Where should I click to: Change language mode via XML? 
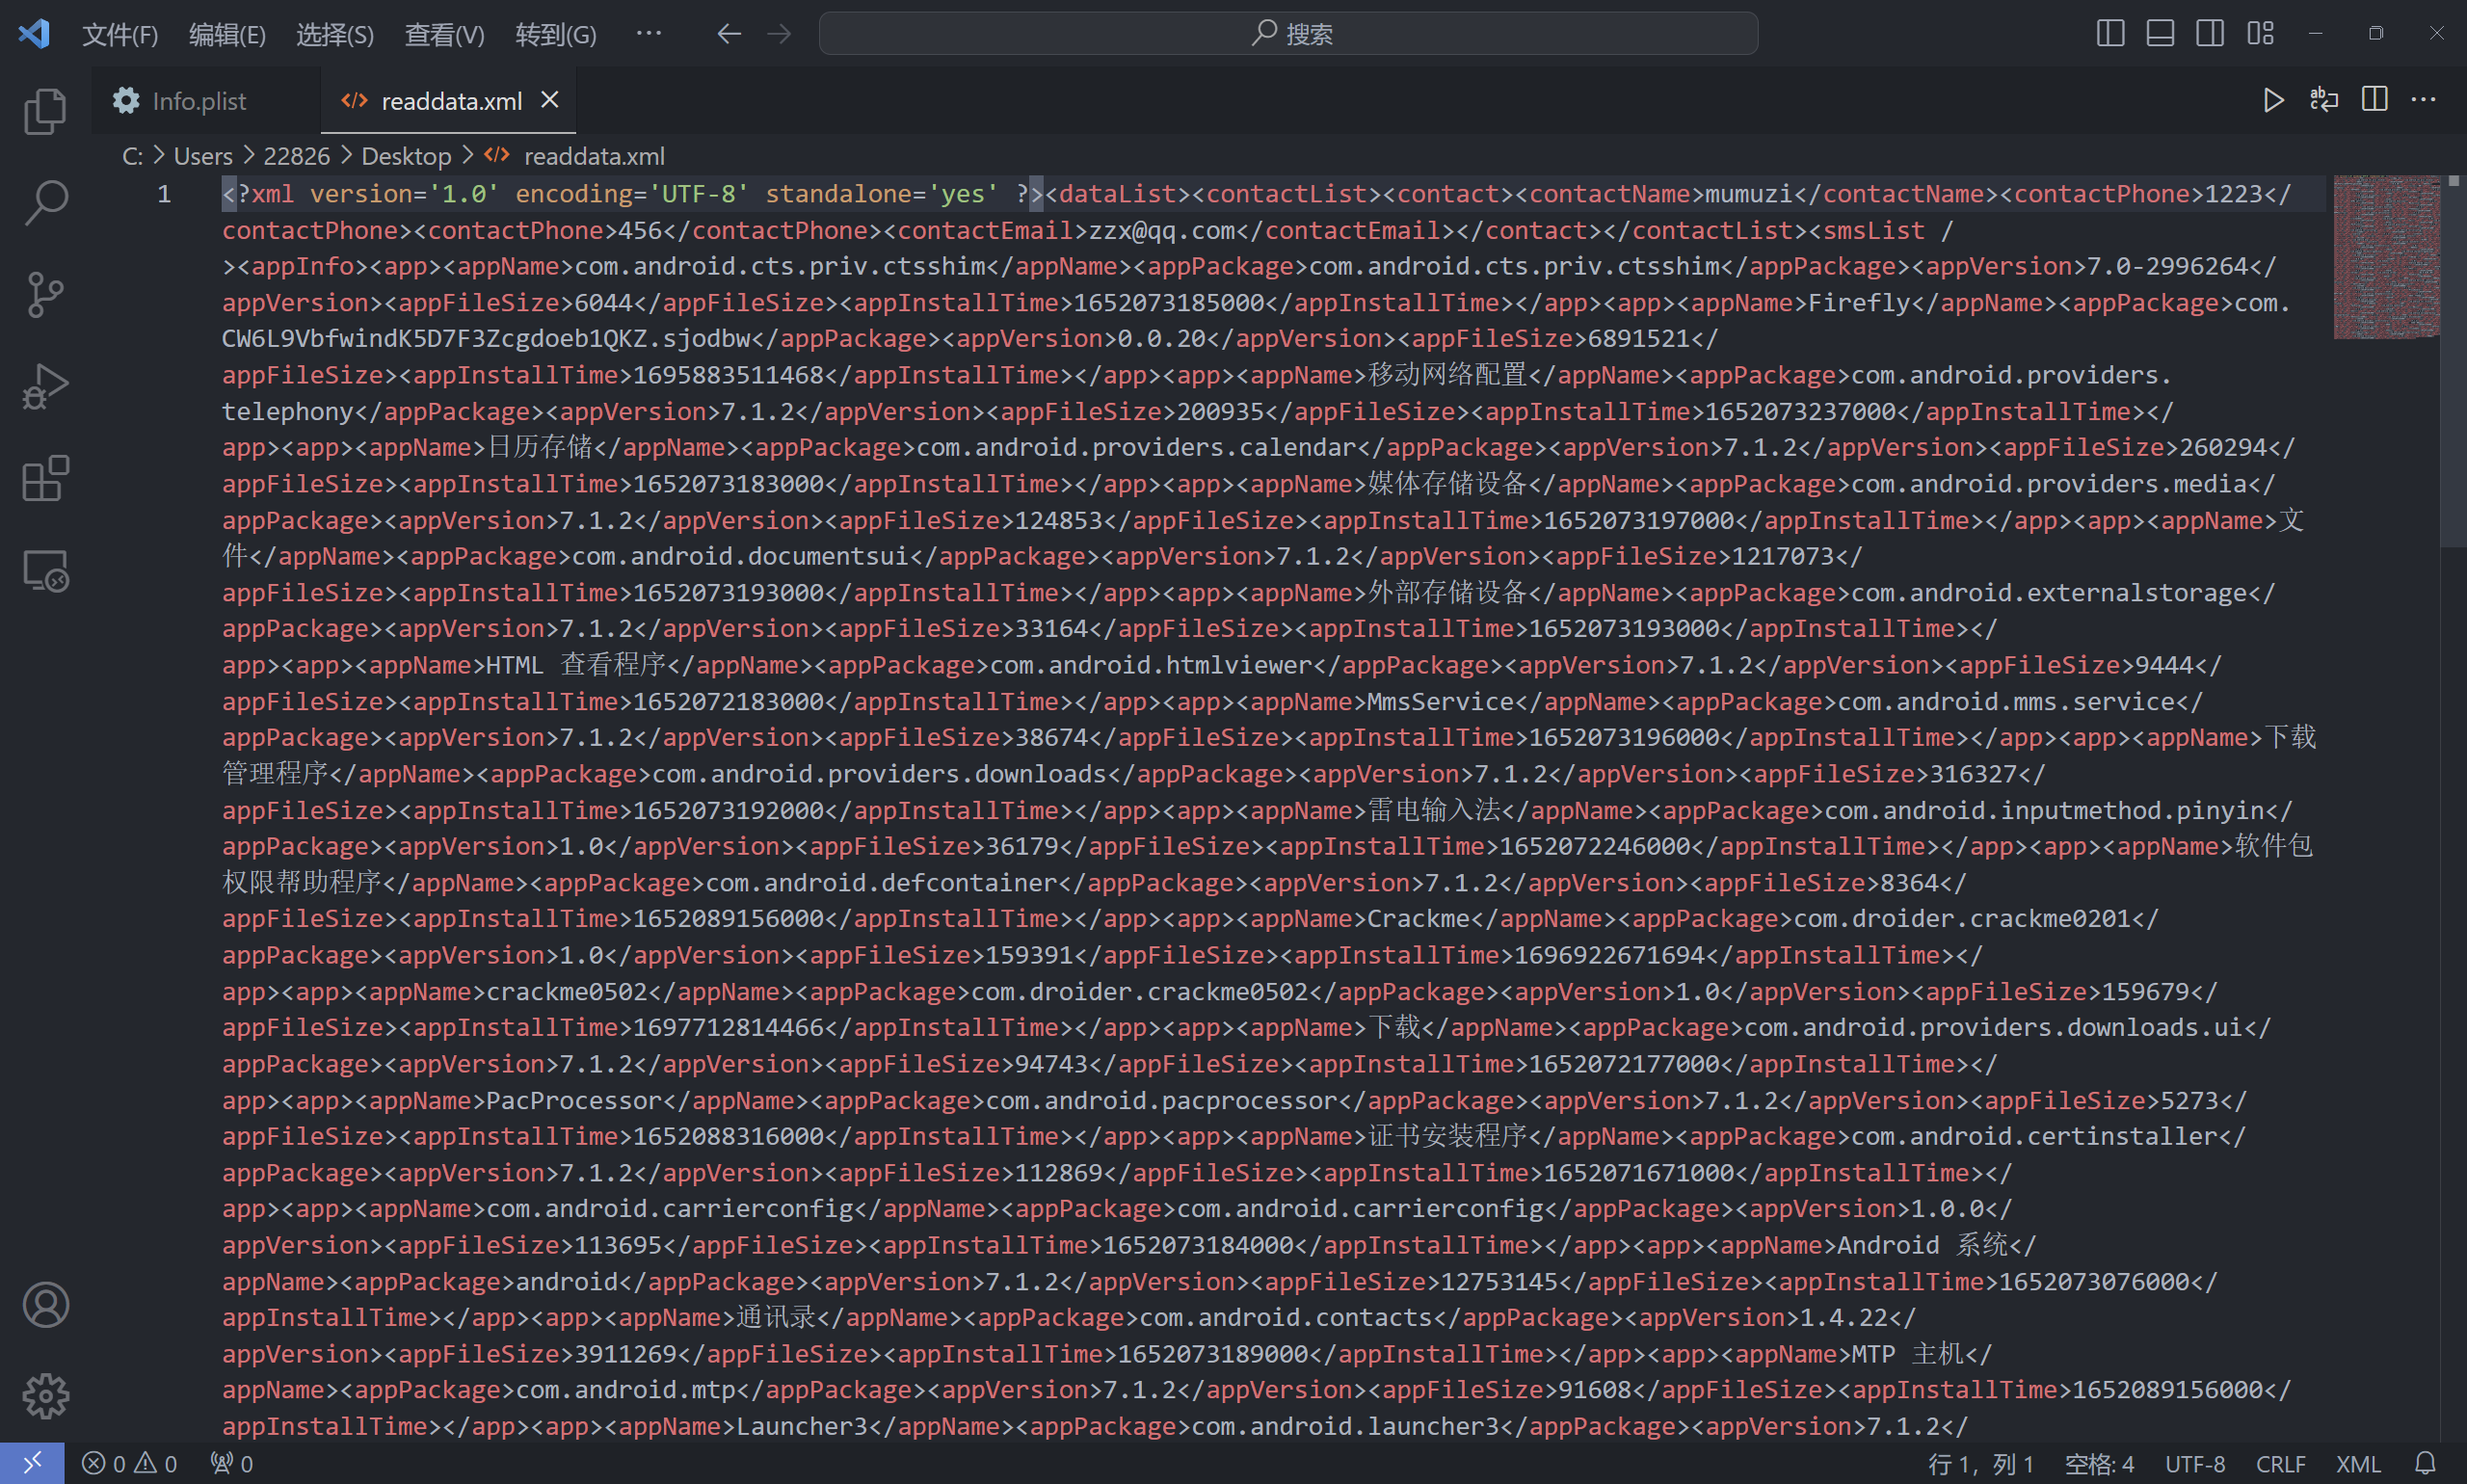click(2358, 1464)
